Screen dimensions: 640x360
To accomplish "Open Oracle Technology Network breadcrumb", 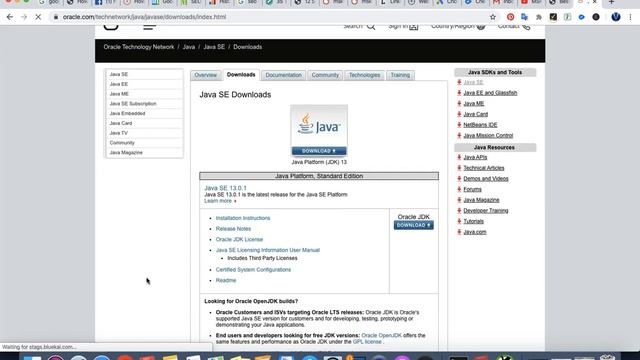I will point(139,47).
